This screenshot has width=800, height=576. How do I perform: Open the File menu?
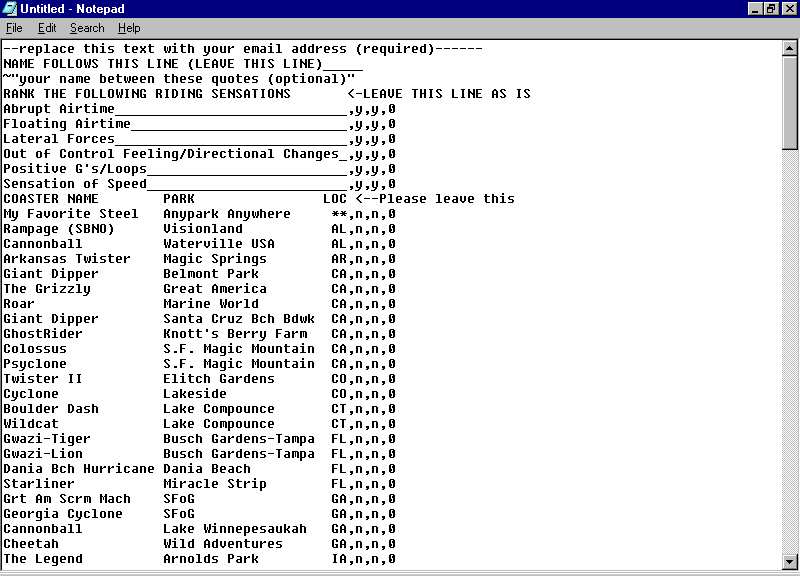point(14,28)
